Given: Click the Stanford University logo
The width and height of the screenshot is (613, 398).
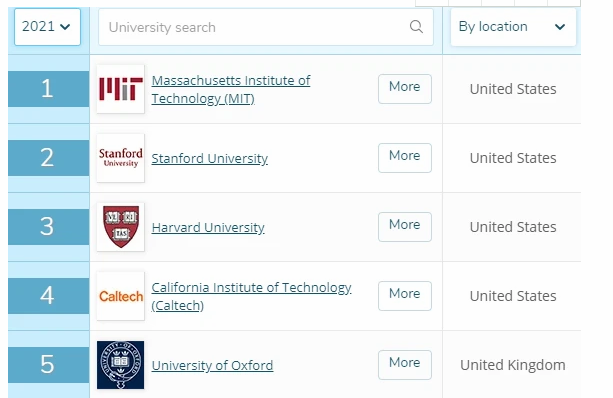Looking at the screenshot, I should [x=120, y=158].
